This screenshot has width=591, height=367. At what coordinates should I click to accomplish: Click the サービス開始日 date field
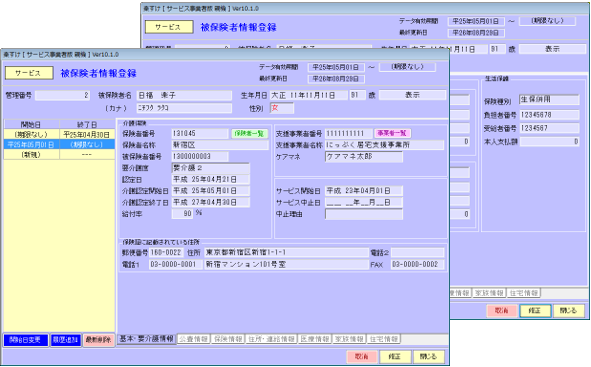[364, 191]
